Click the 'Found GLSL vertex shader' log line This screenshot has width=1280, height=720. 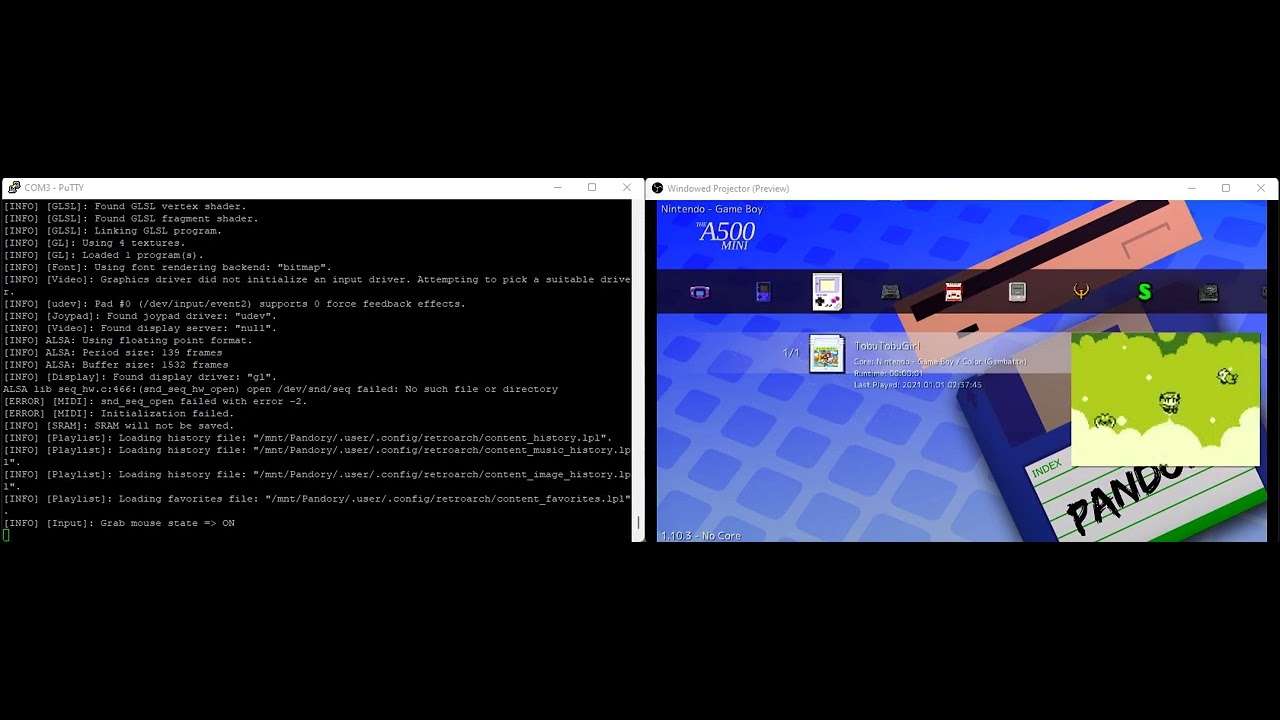(x=125, y=206)
